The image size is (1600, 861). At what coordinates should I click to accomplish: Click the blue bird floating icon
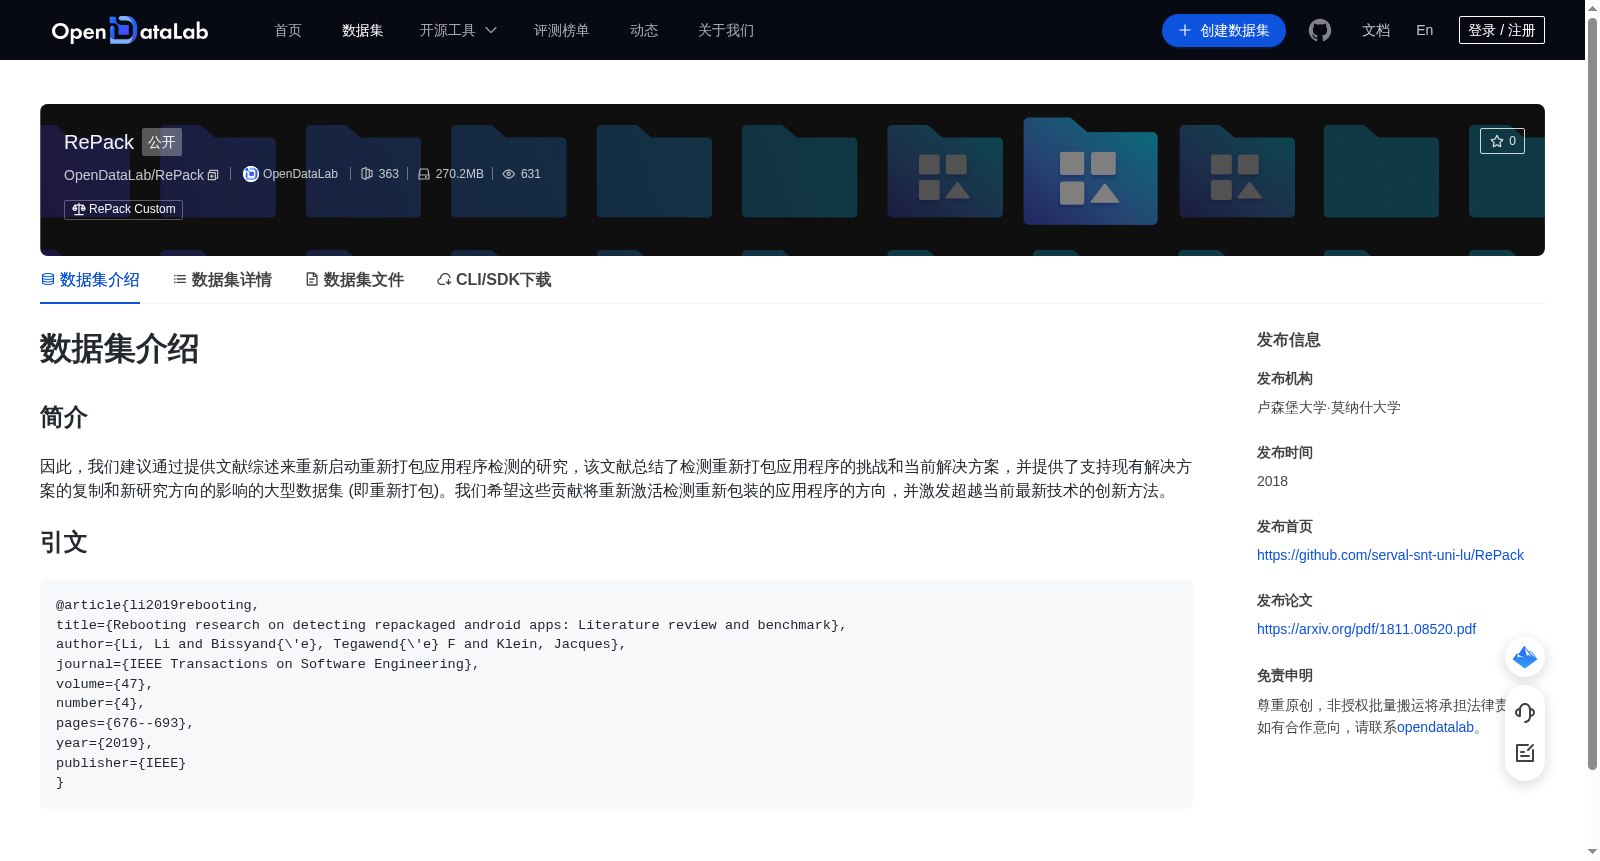(1525, 657)
